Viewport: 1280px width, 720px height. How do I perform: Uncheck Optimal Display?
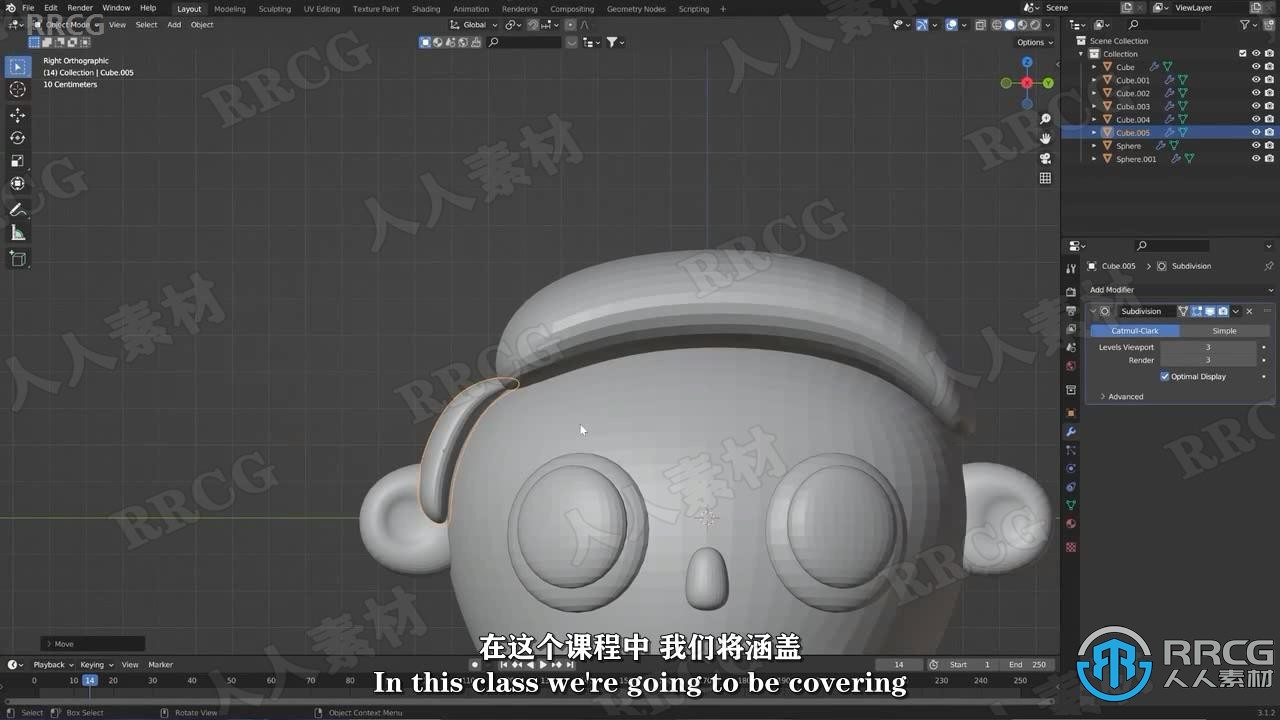pyautogui.click(x=1165, y=377)
